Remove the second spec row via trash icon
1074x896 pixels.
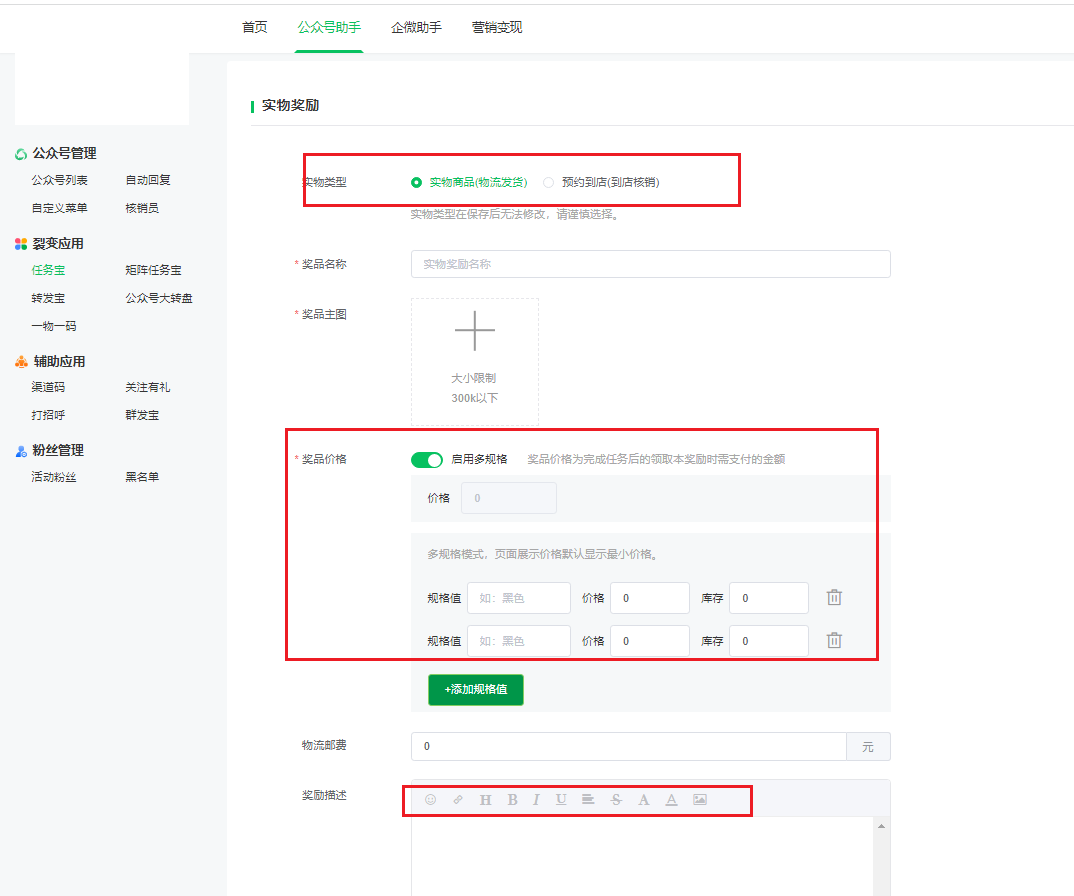tap(834, 640)
